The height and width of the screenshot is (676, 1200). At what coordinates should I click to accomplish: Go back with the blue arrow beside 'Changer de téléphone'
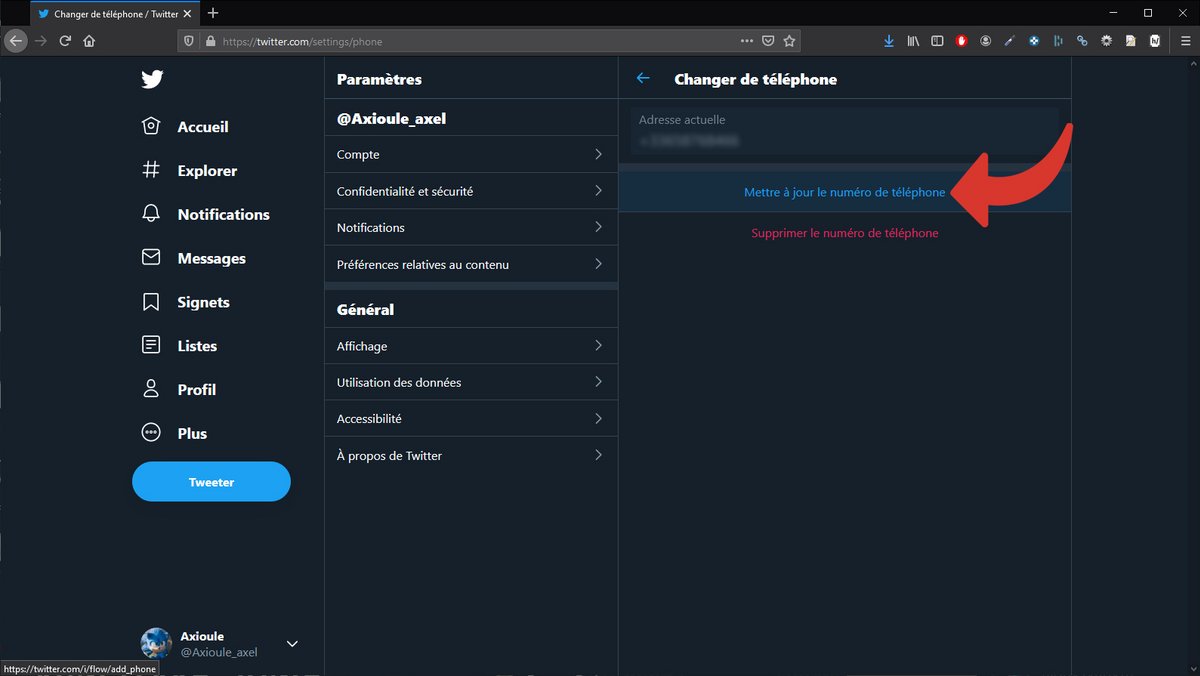point(643,78)
